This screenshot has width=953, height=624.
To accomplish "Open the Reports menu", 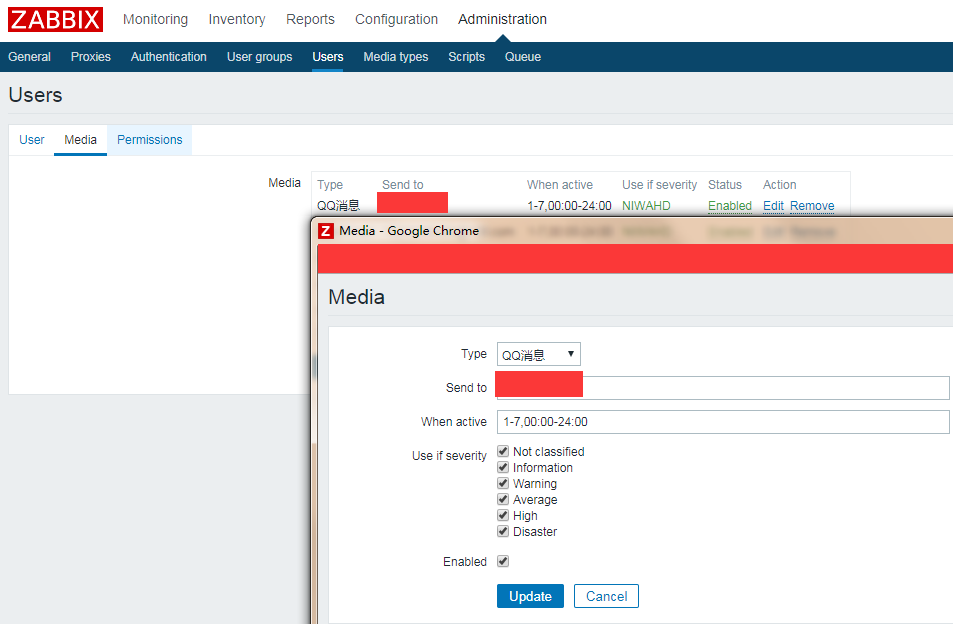I will 310,19.
